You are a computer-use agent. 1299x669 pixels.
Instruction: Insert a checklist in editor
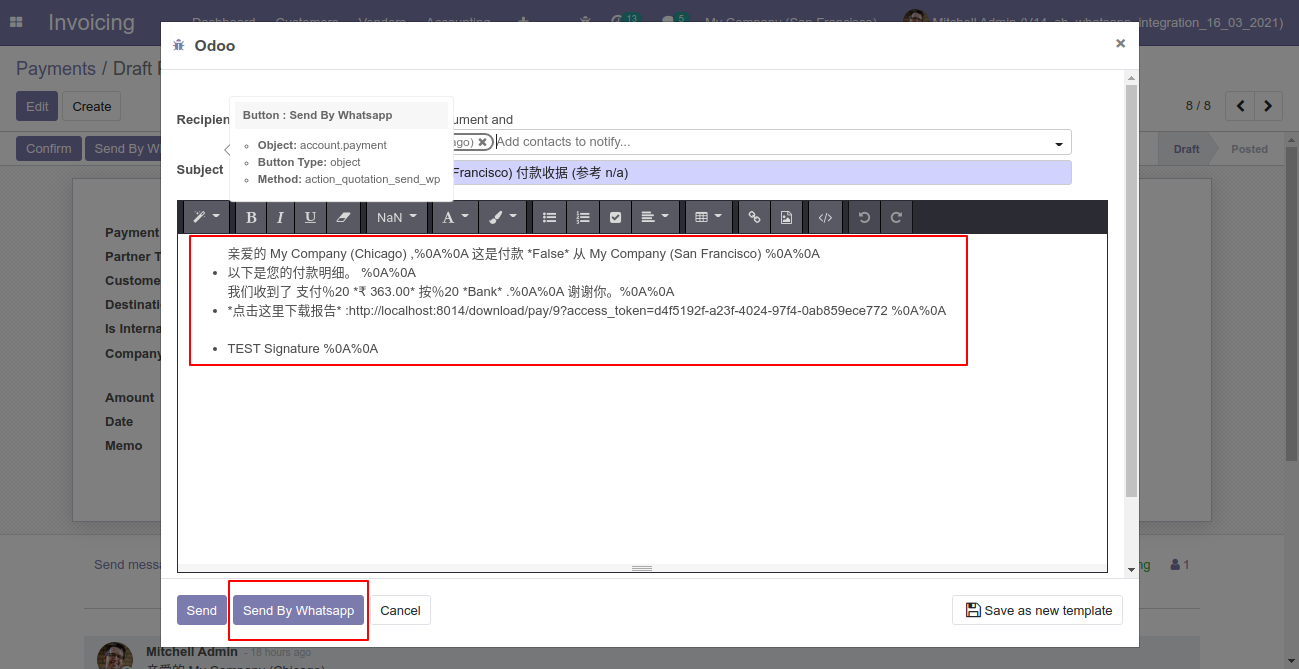[x=616, y=217]
